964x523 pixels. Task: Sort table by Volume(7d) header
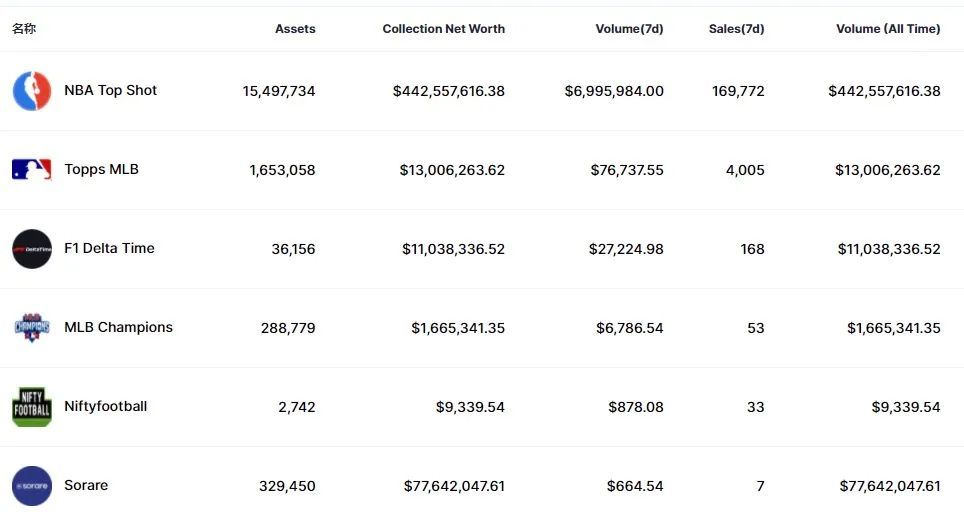[x=629, y=29]
